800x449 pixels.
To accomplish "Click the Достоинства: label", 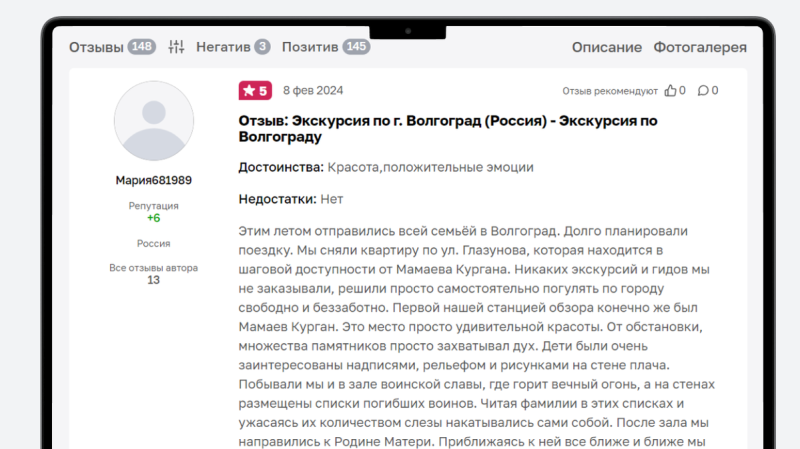I will click(281, 167).
